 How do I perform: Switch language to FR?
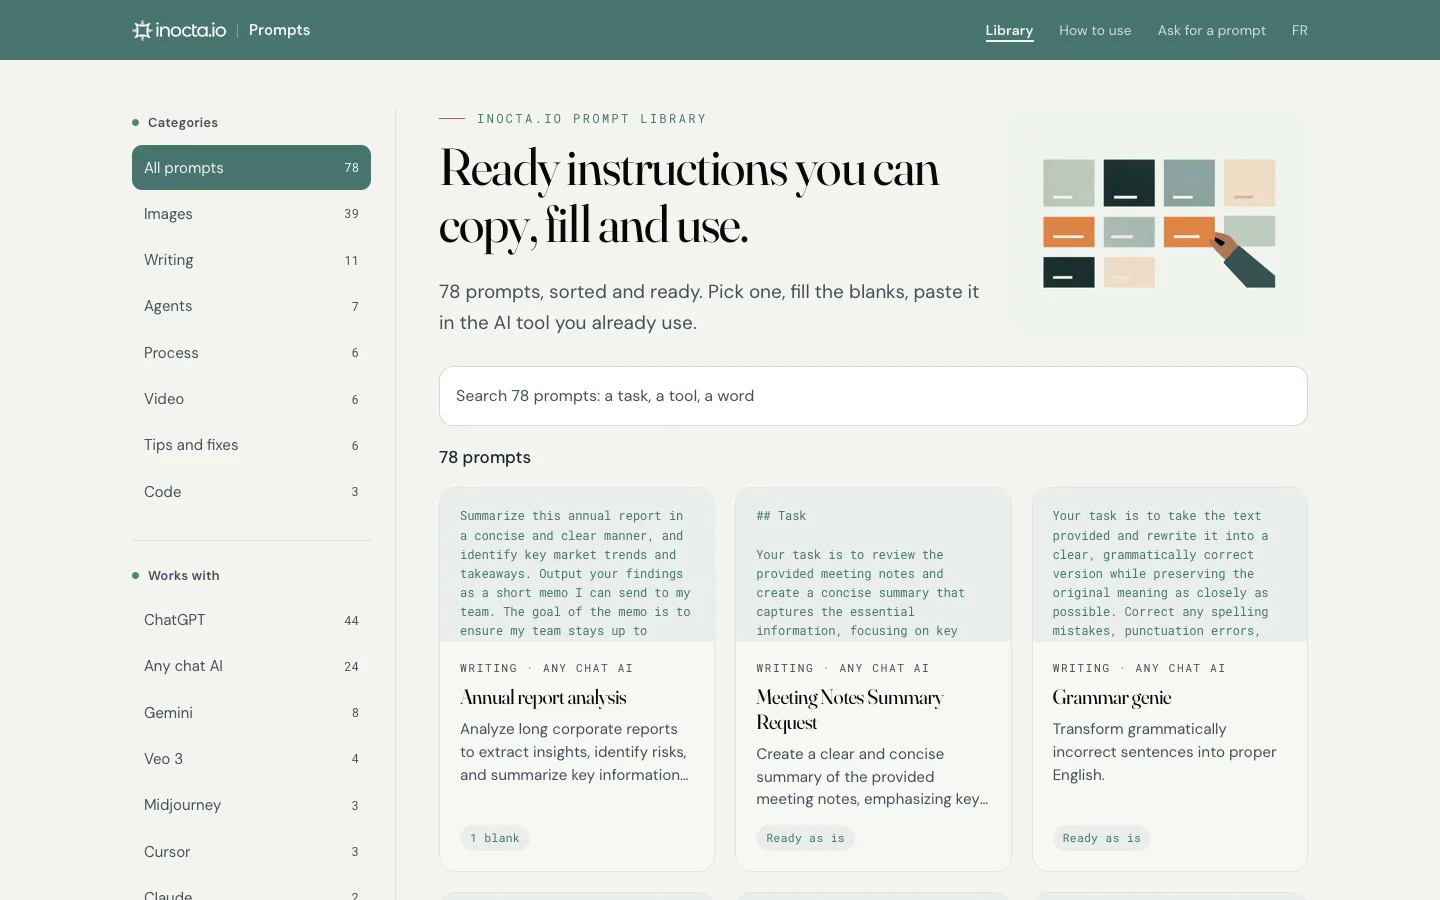[x=1299, y=30]
